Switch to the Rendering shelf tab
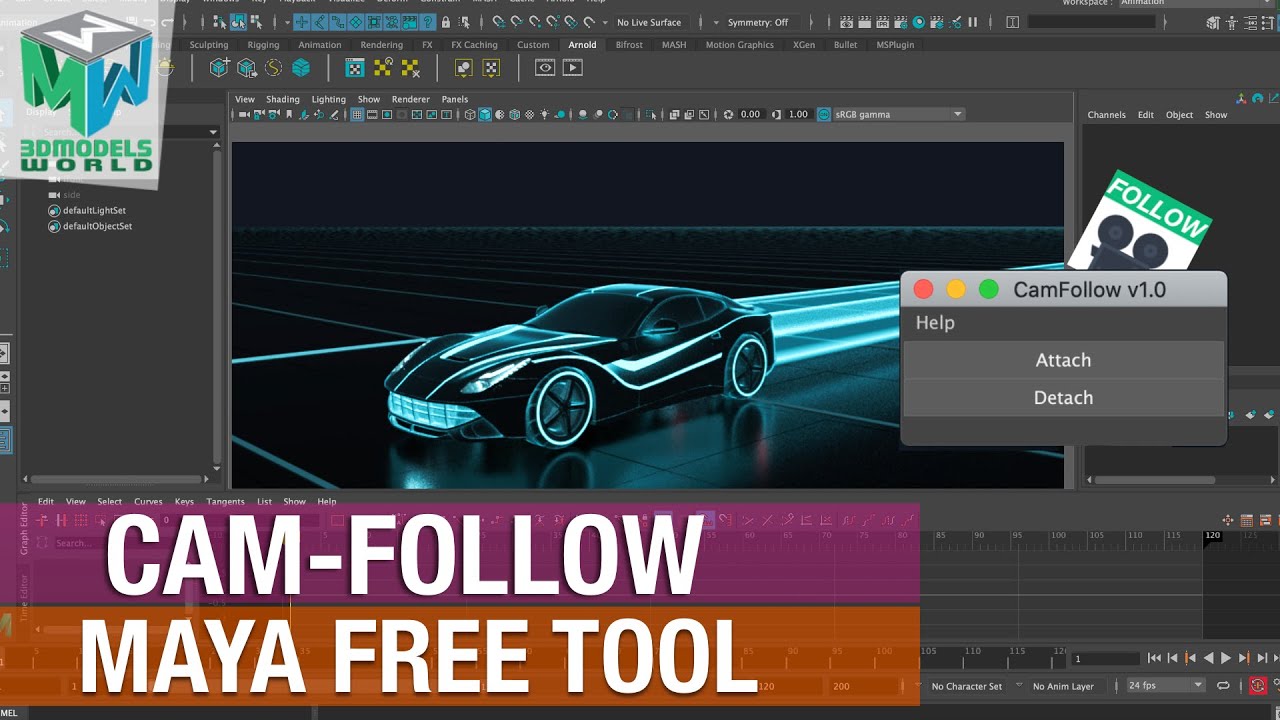The width and height of the screenshot is (1280, 720). click(381, 44)
